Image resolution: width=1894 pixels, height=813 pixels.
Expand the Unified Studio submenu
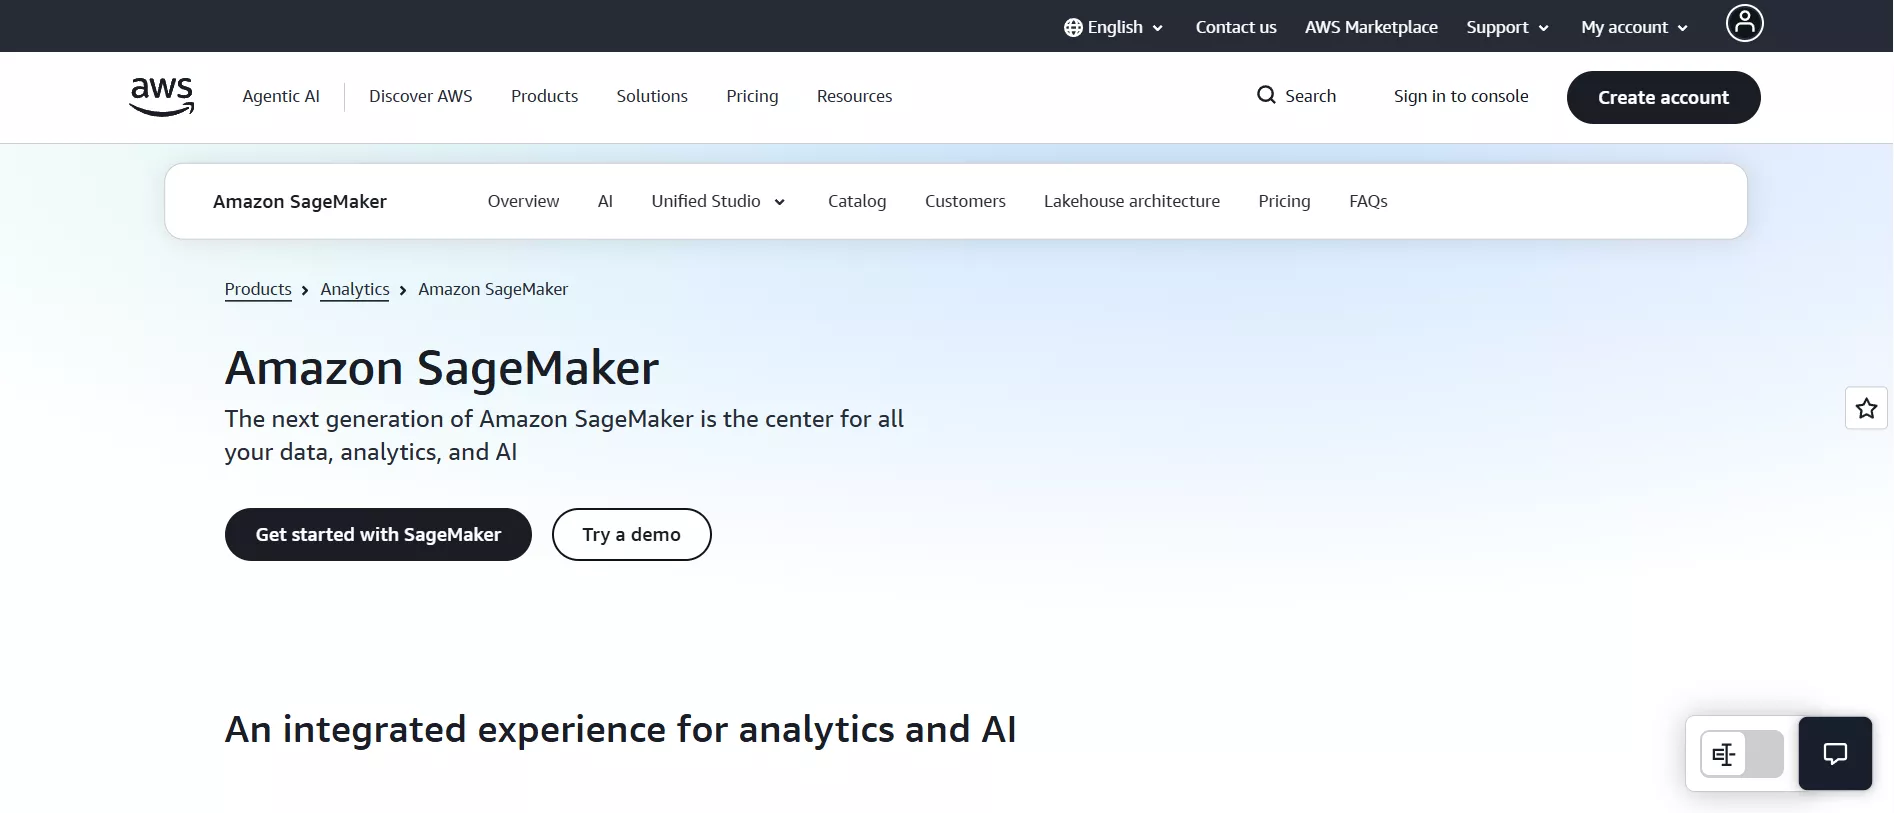tap(718, 201)
